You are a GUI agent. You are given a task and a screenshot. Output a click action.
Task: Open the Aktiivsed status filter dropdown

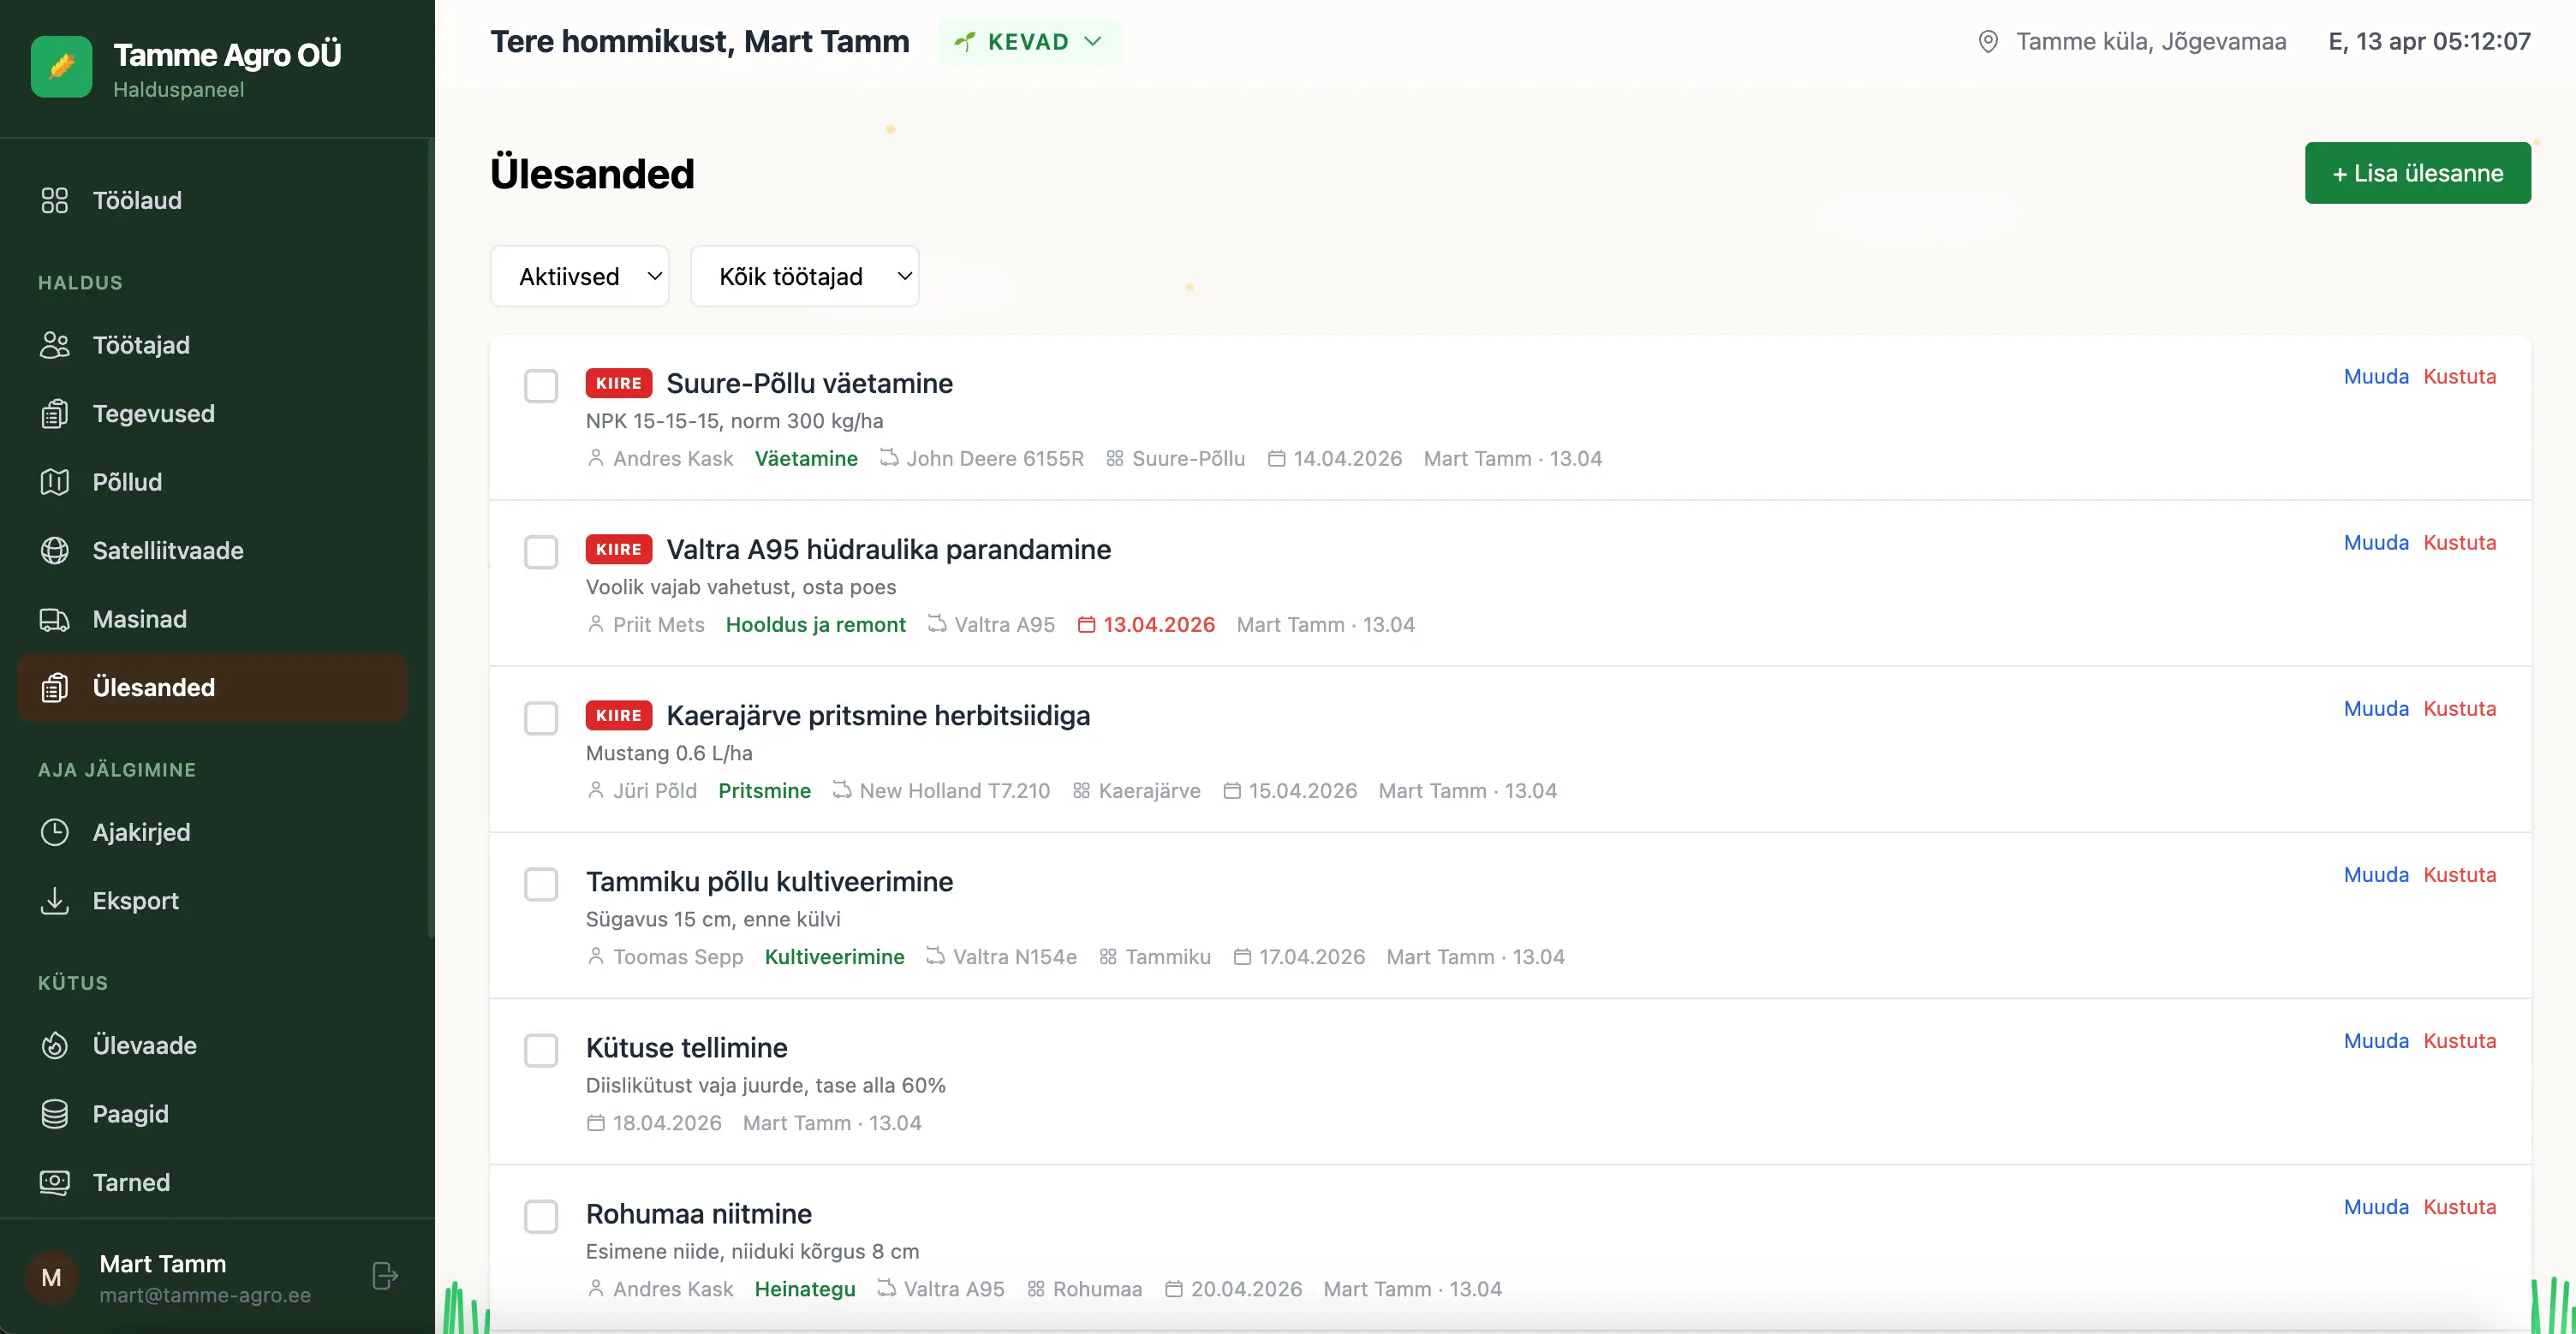(x=579, y=276)
